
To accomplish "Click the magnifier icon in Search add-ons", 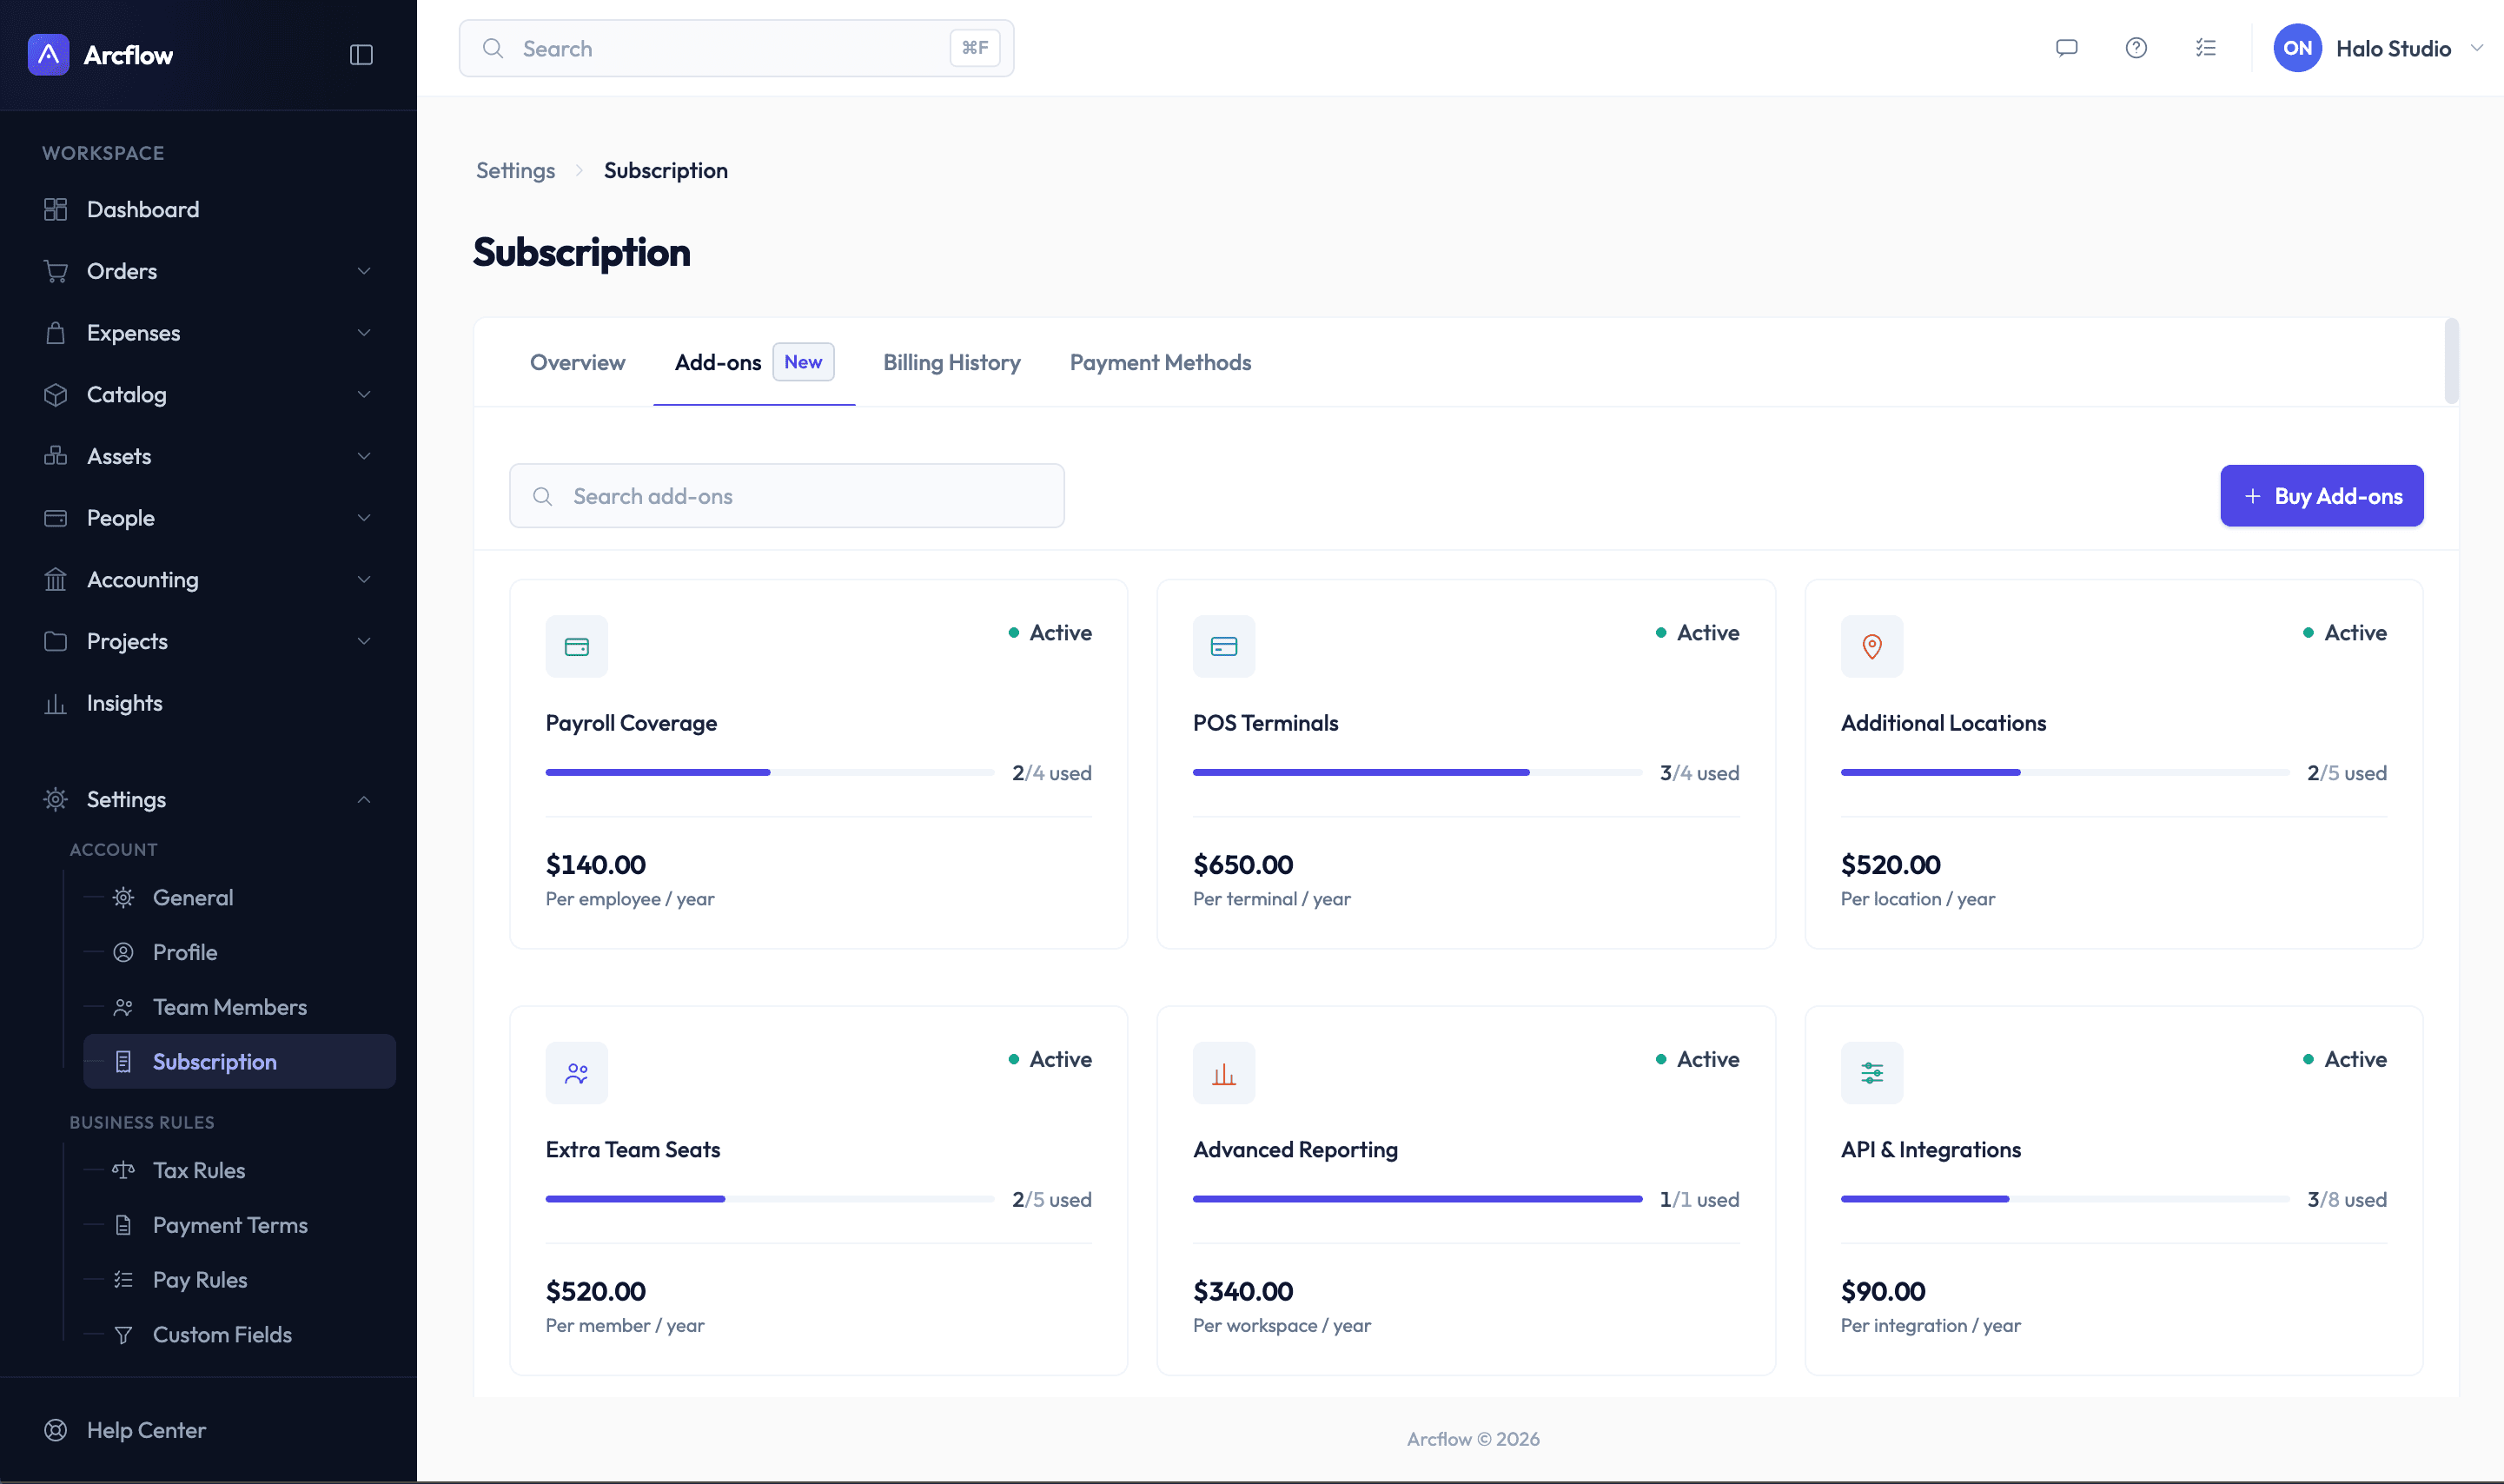I will (x=542, y=496).
